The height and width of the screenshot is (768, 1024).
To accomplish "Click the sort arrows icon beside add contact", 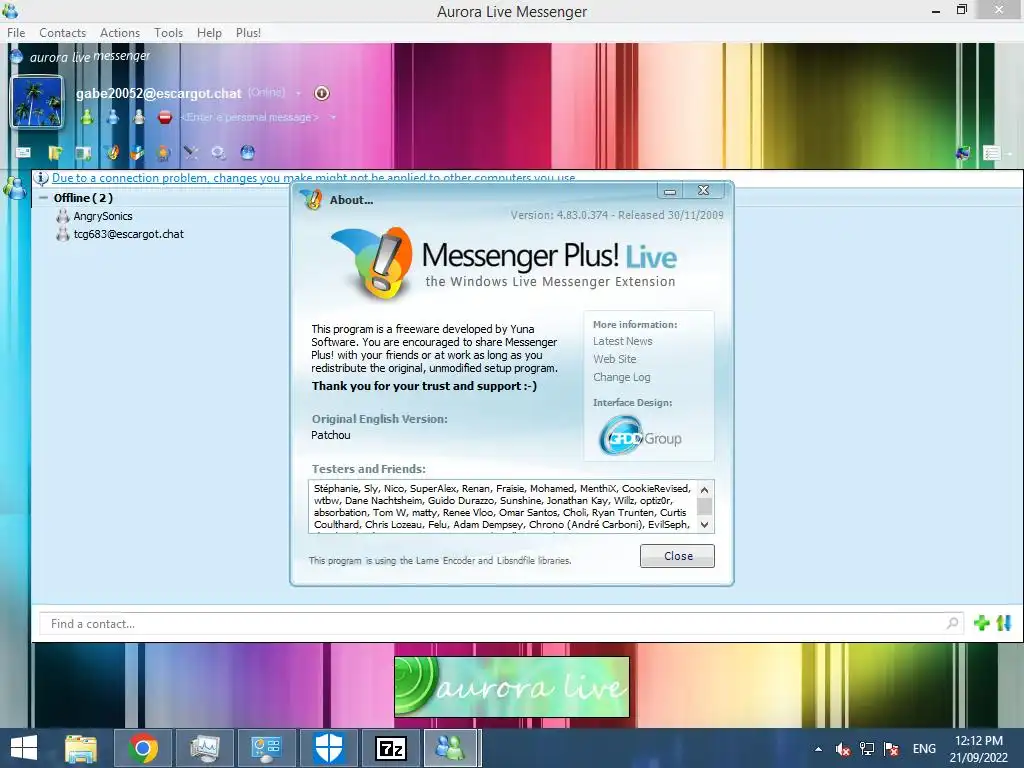I will (1004, 623).
